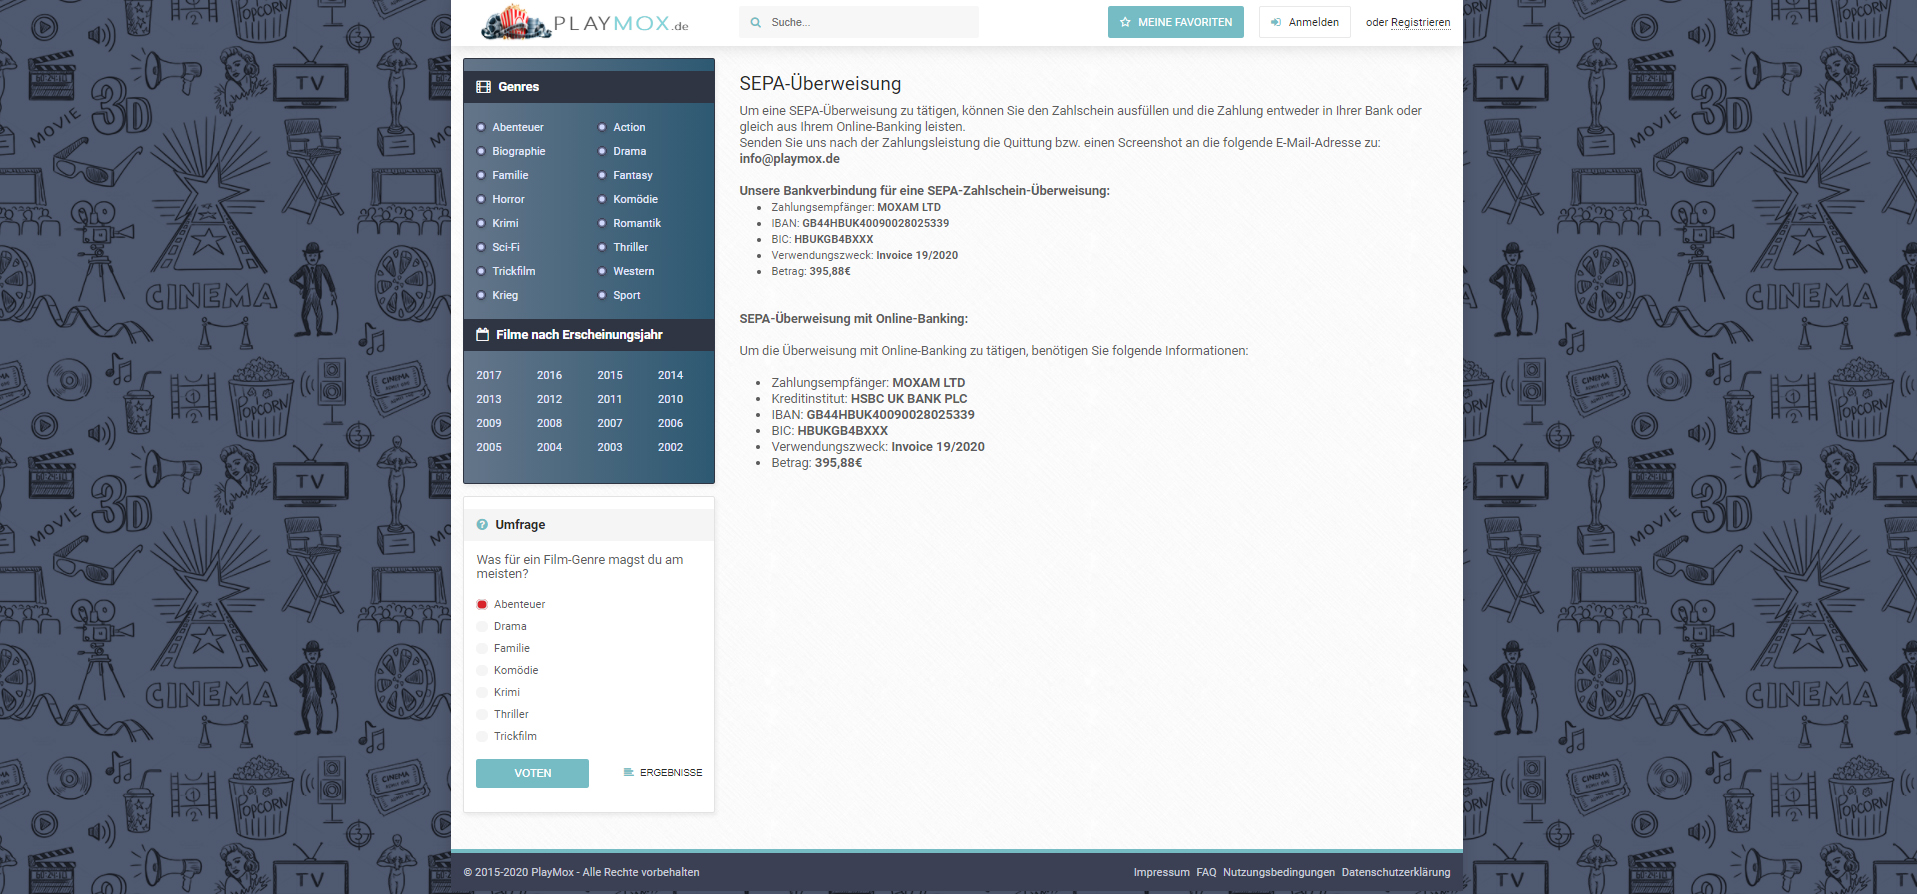Click the star icon in Meine Favoriten
Viewport: 1917px width, 894px height.
click(1125, 22)
